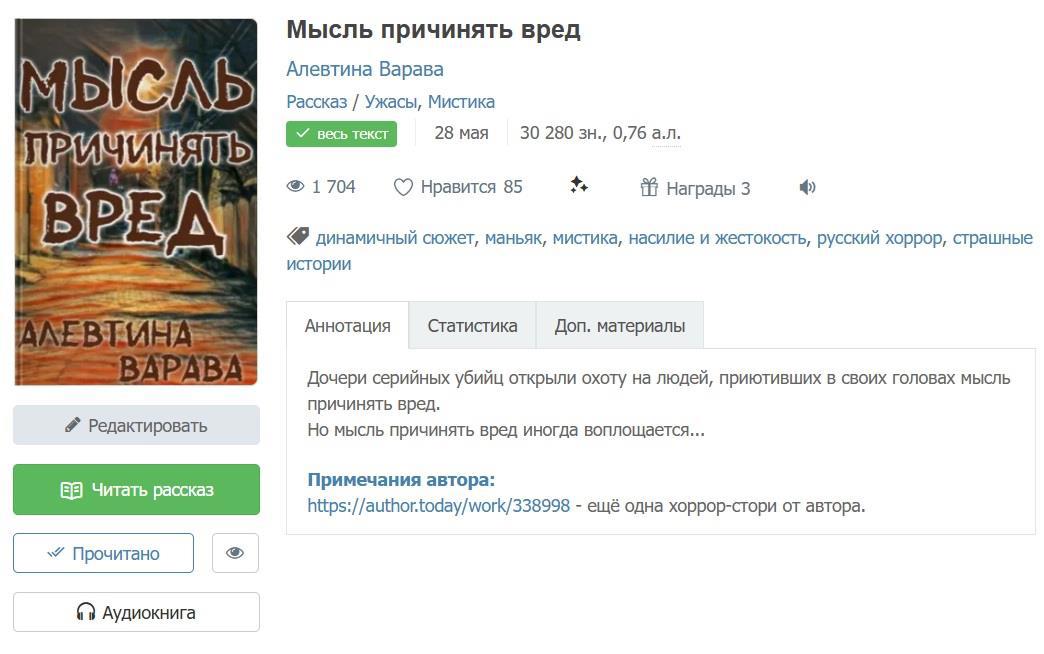Open the Доп. материалы tab
This screenshot has height=654, width=1044.
point(620,326)
